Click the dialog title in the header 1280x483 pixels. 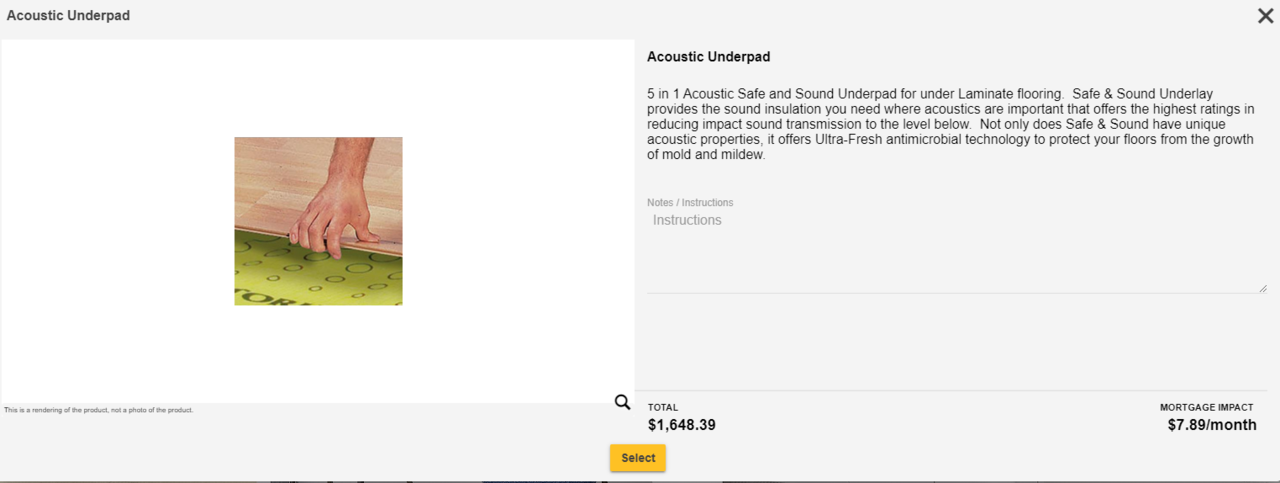[68, 16]
